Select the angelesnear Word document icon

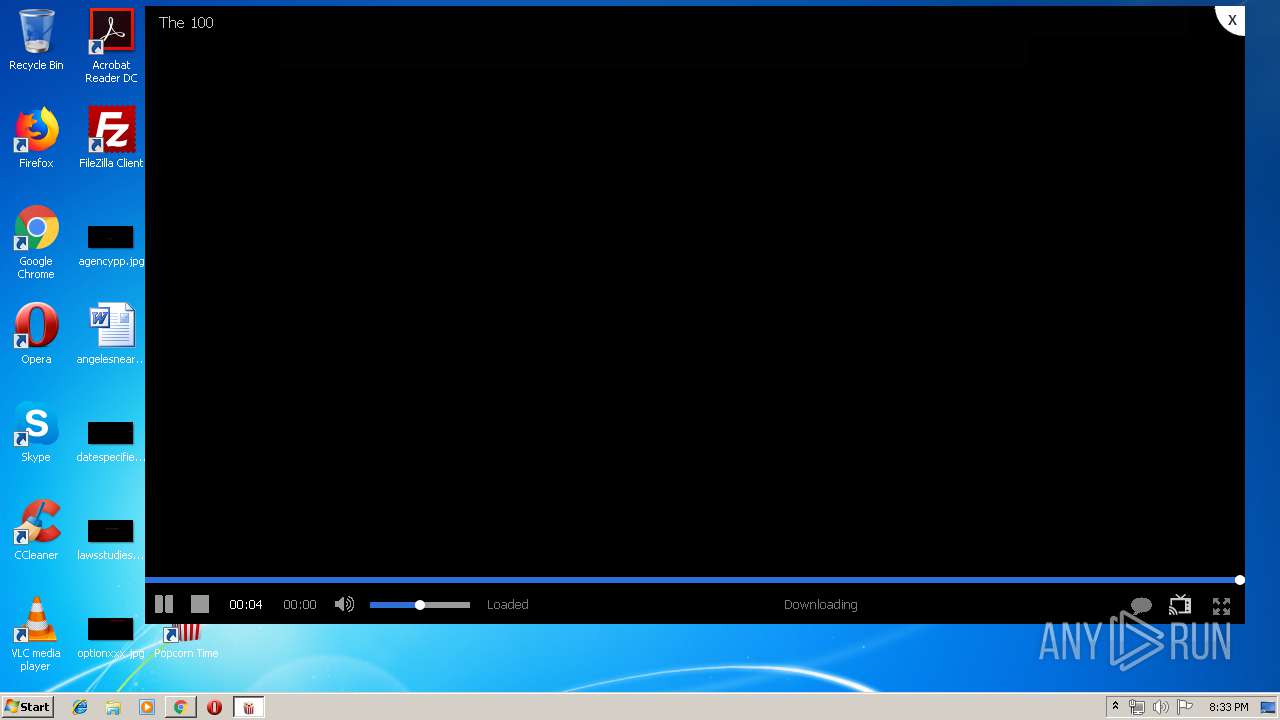tap(111, 334)
